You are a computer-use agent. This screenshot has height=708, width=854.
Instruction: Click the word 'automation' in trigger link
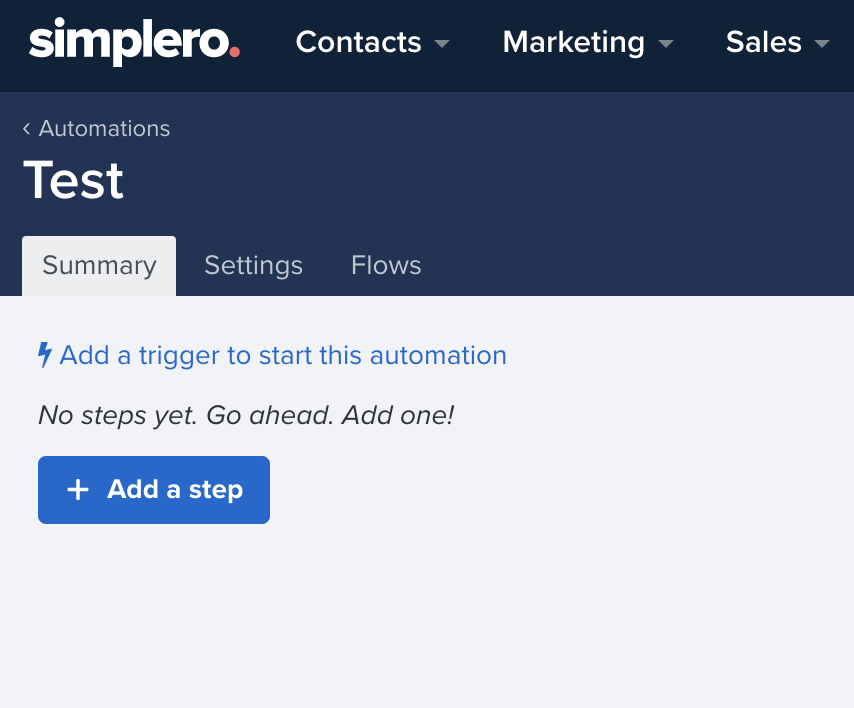pos(438,355)
